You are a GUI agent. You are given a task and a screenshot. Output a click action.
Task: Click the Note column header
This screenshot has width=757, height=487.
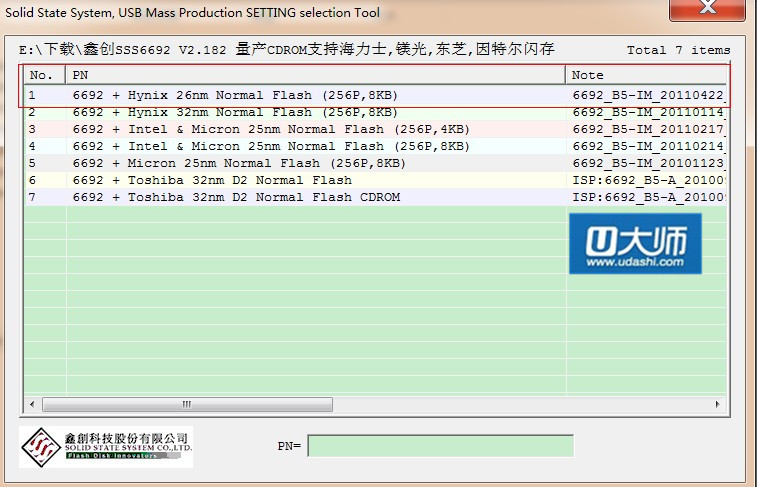(646, 75)
